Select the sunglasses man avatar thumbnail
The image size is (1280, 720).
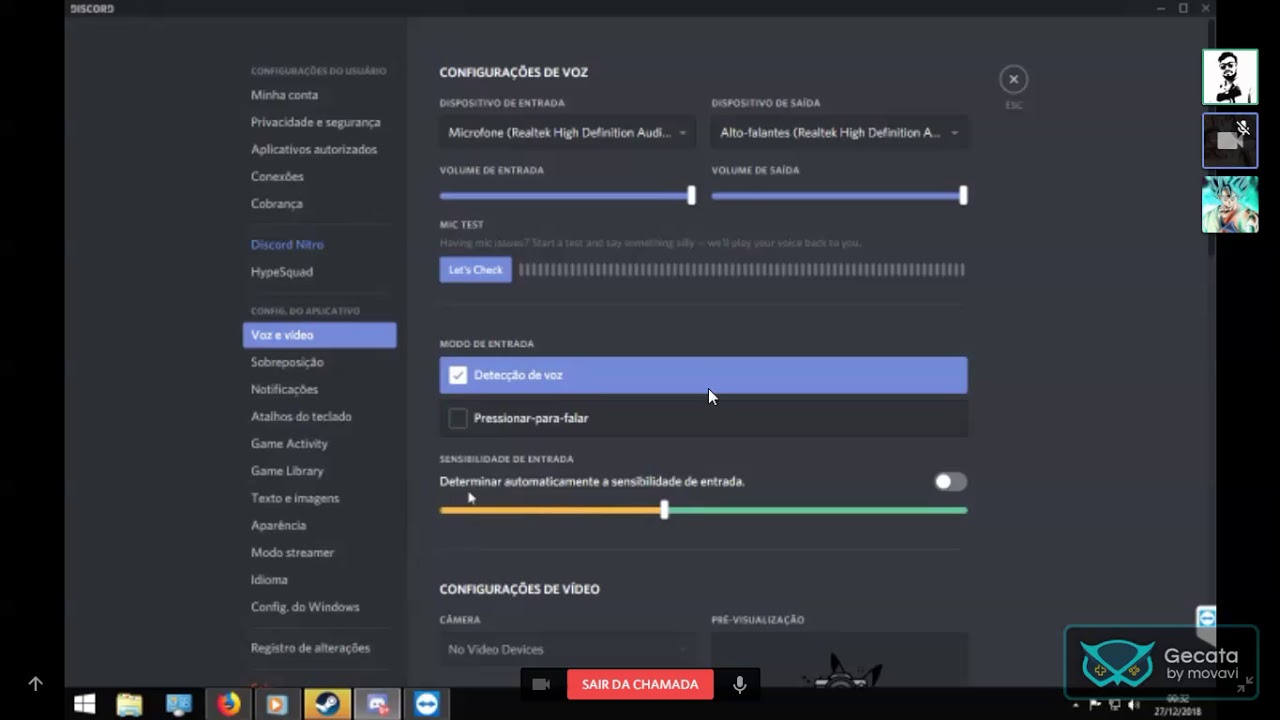pos(1230,77)
